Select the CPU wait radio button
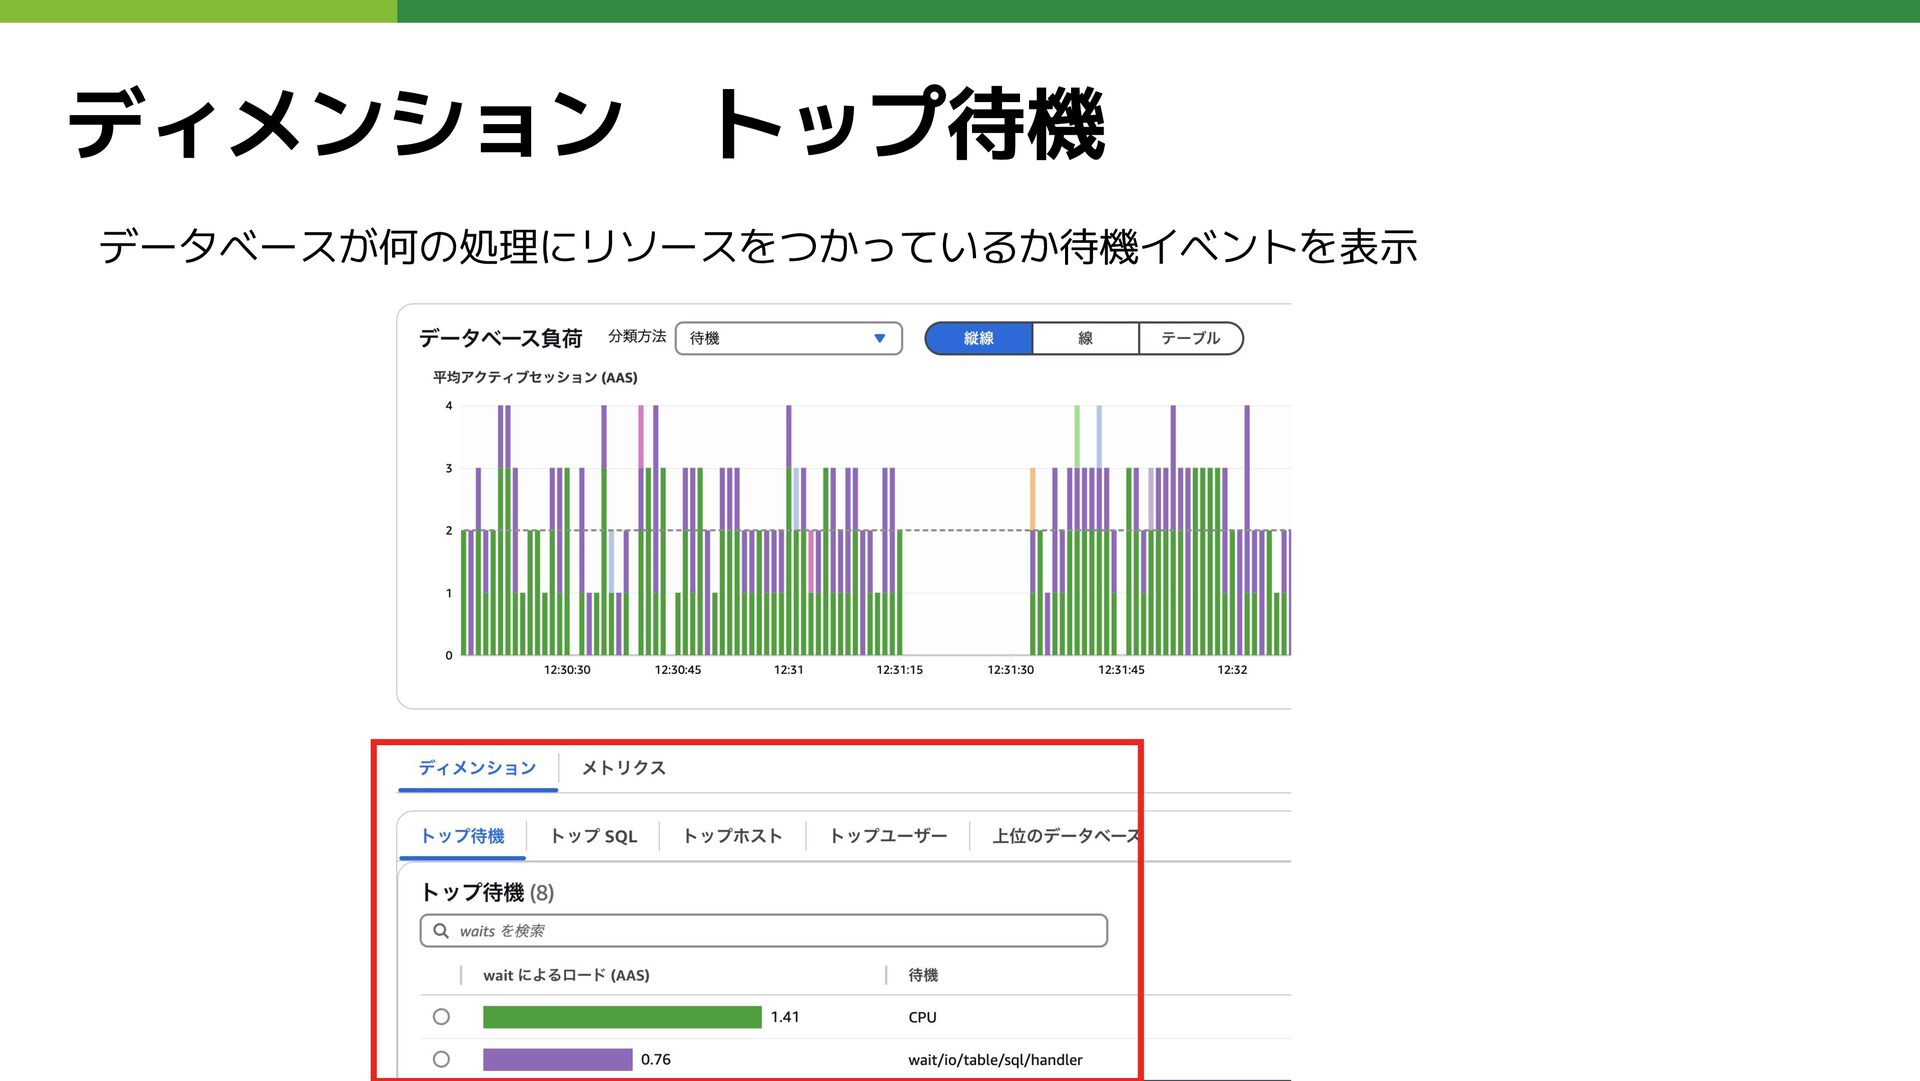1920x1081 pixels. click(x=441, y=1017)
